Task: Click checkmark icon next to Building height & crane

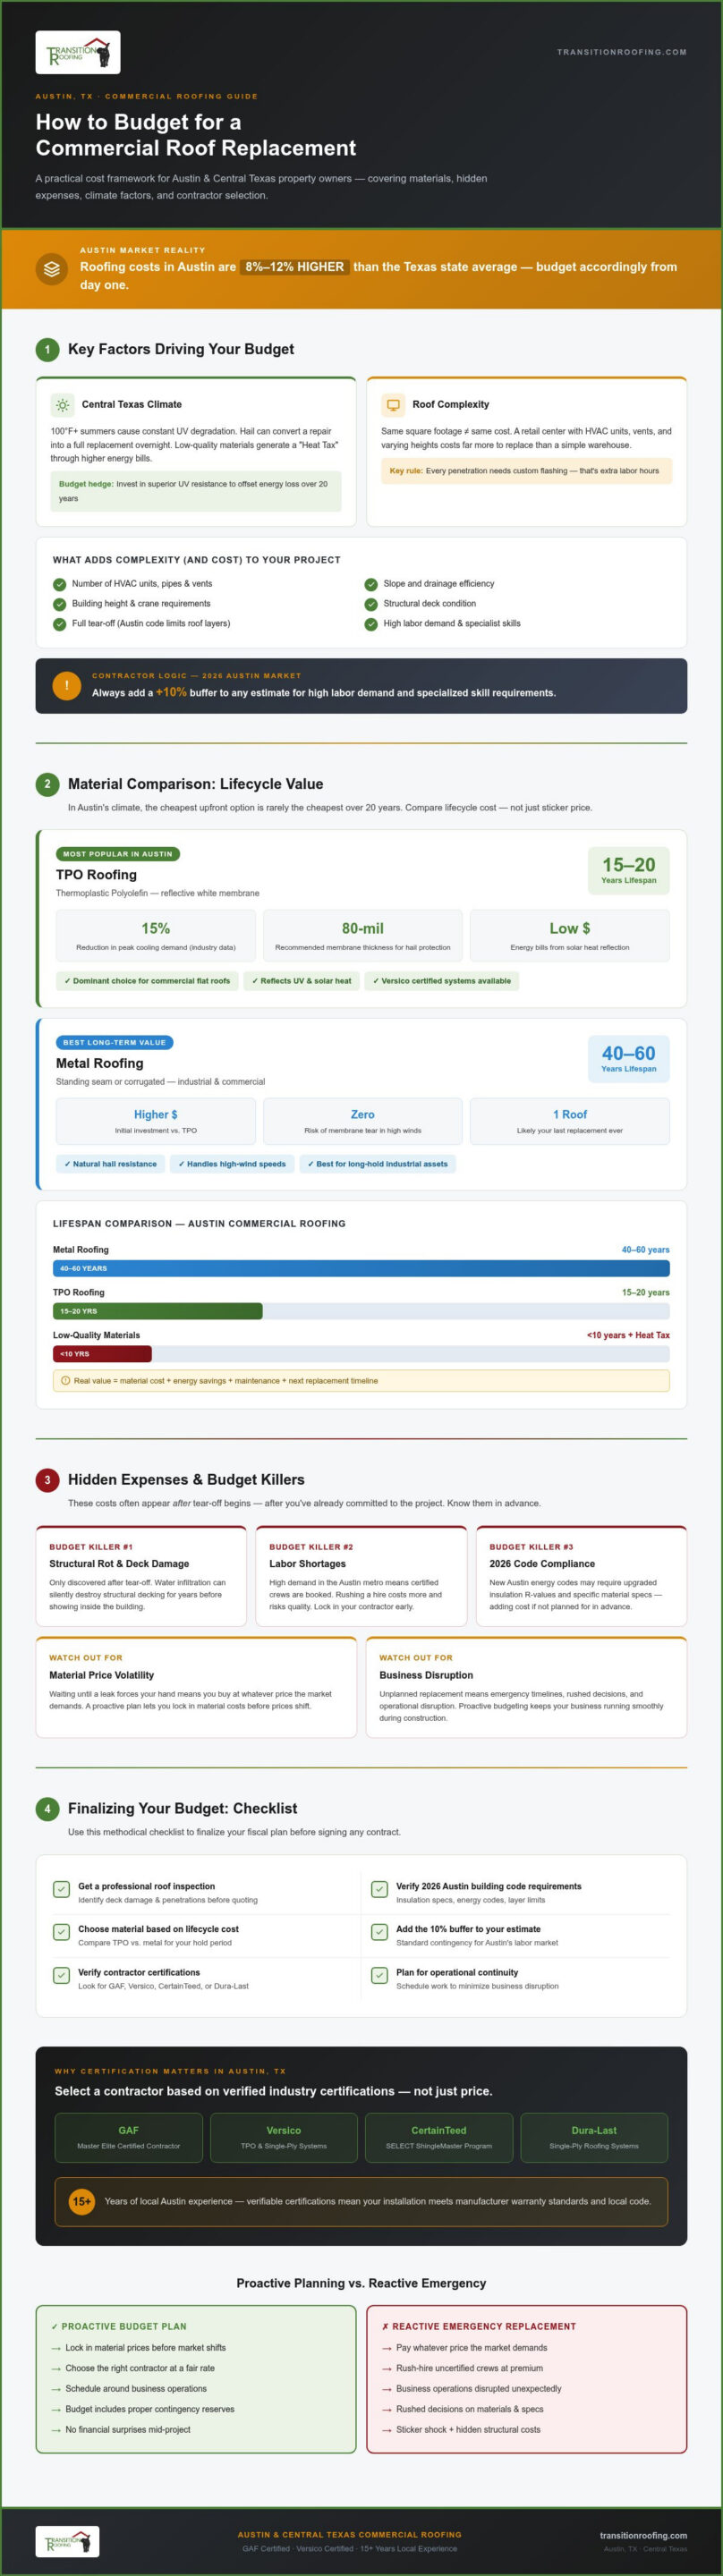Action: click(x=60, y=604)
